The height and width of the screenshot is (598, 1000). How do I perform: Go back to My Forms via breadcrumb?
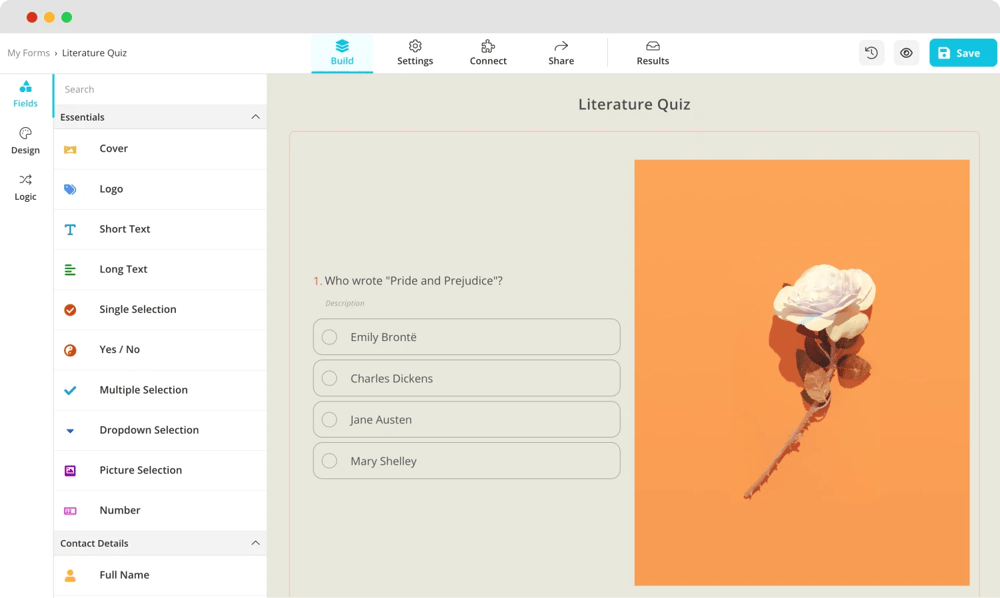click(28, 52)
